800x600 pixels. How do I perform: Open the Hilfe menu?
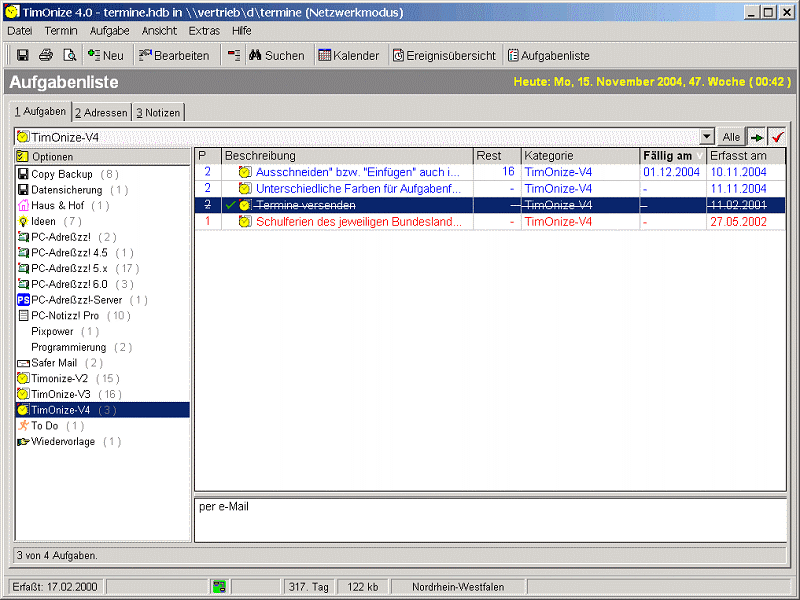click(x=241, y=31)
